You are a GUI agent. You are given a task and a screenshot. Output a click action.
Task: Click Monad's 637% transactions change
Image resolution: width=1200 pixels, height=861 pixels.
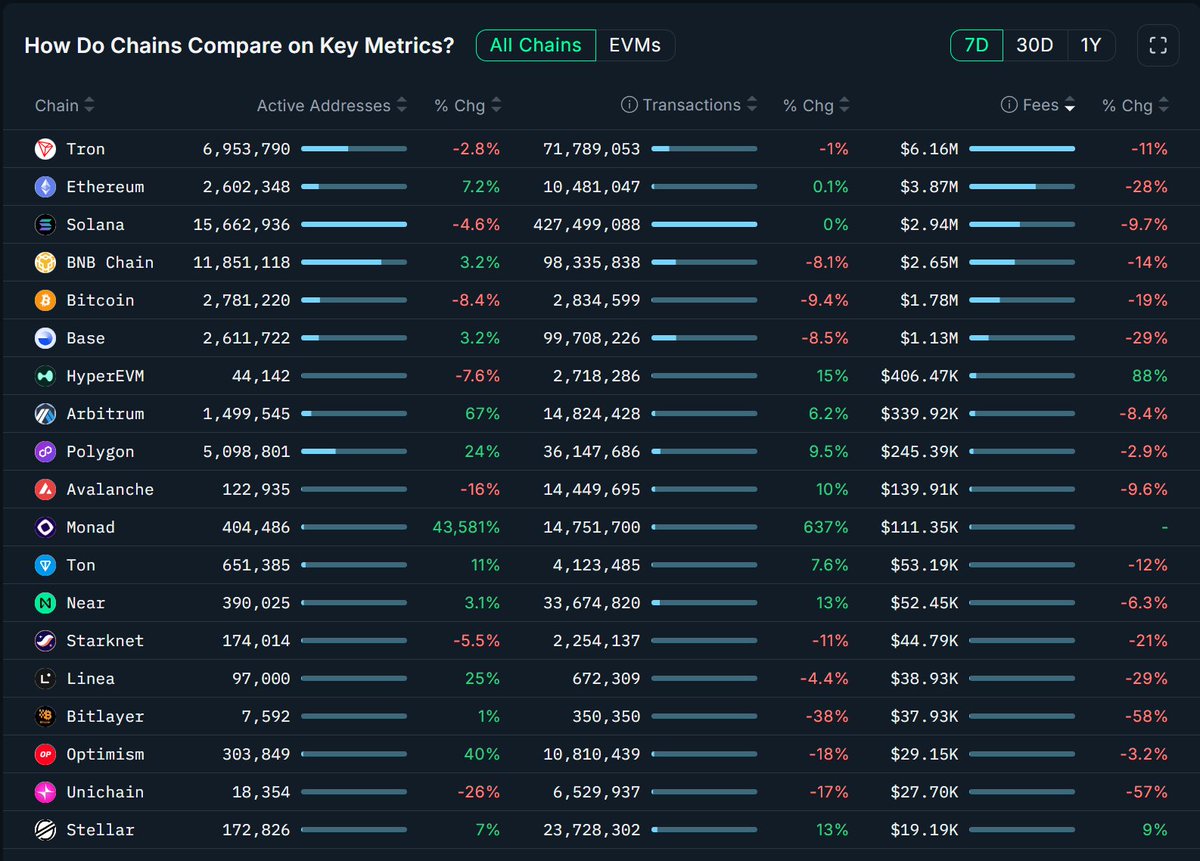tap(828, 527)
